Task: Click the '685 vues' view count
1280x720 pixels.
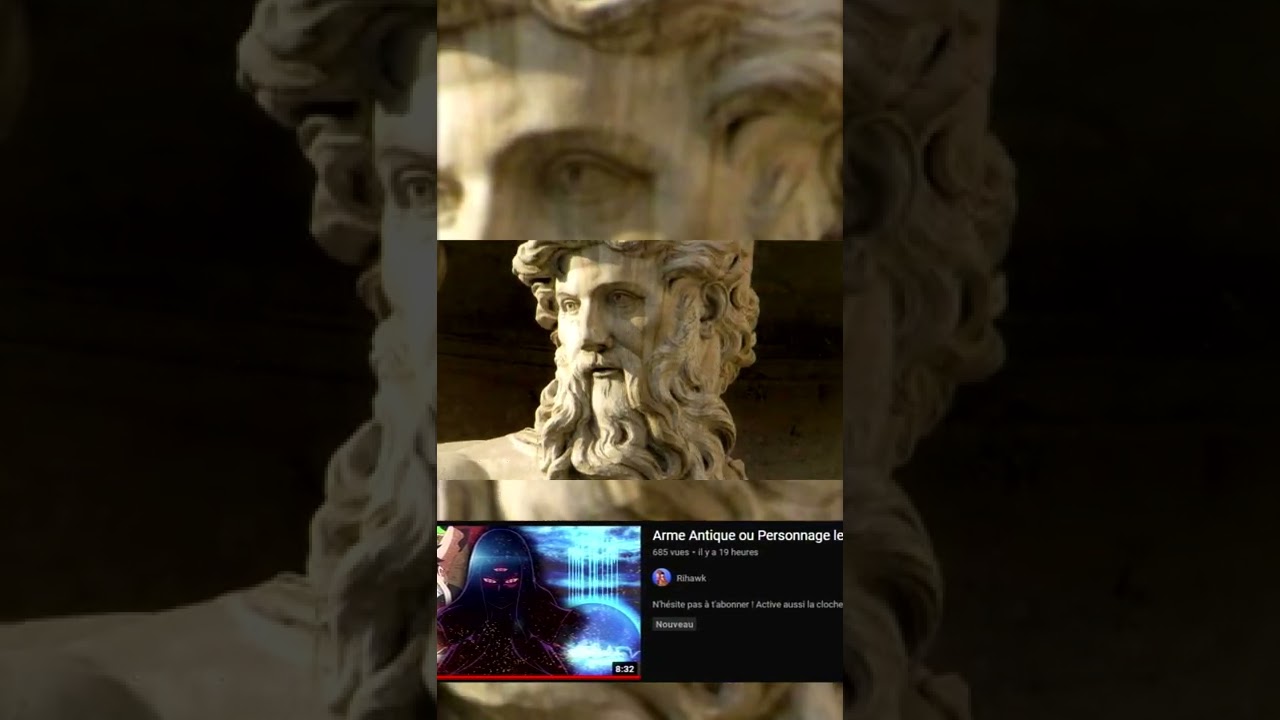Action: 670,552
